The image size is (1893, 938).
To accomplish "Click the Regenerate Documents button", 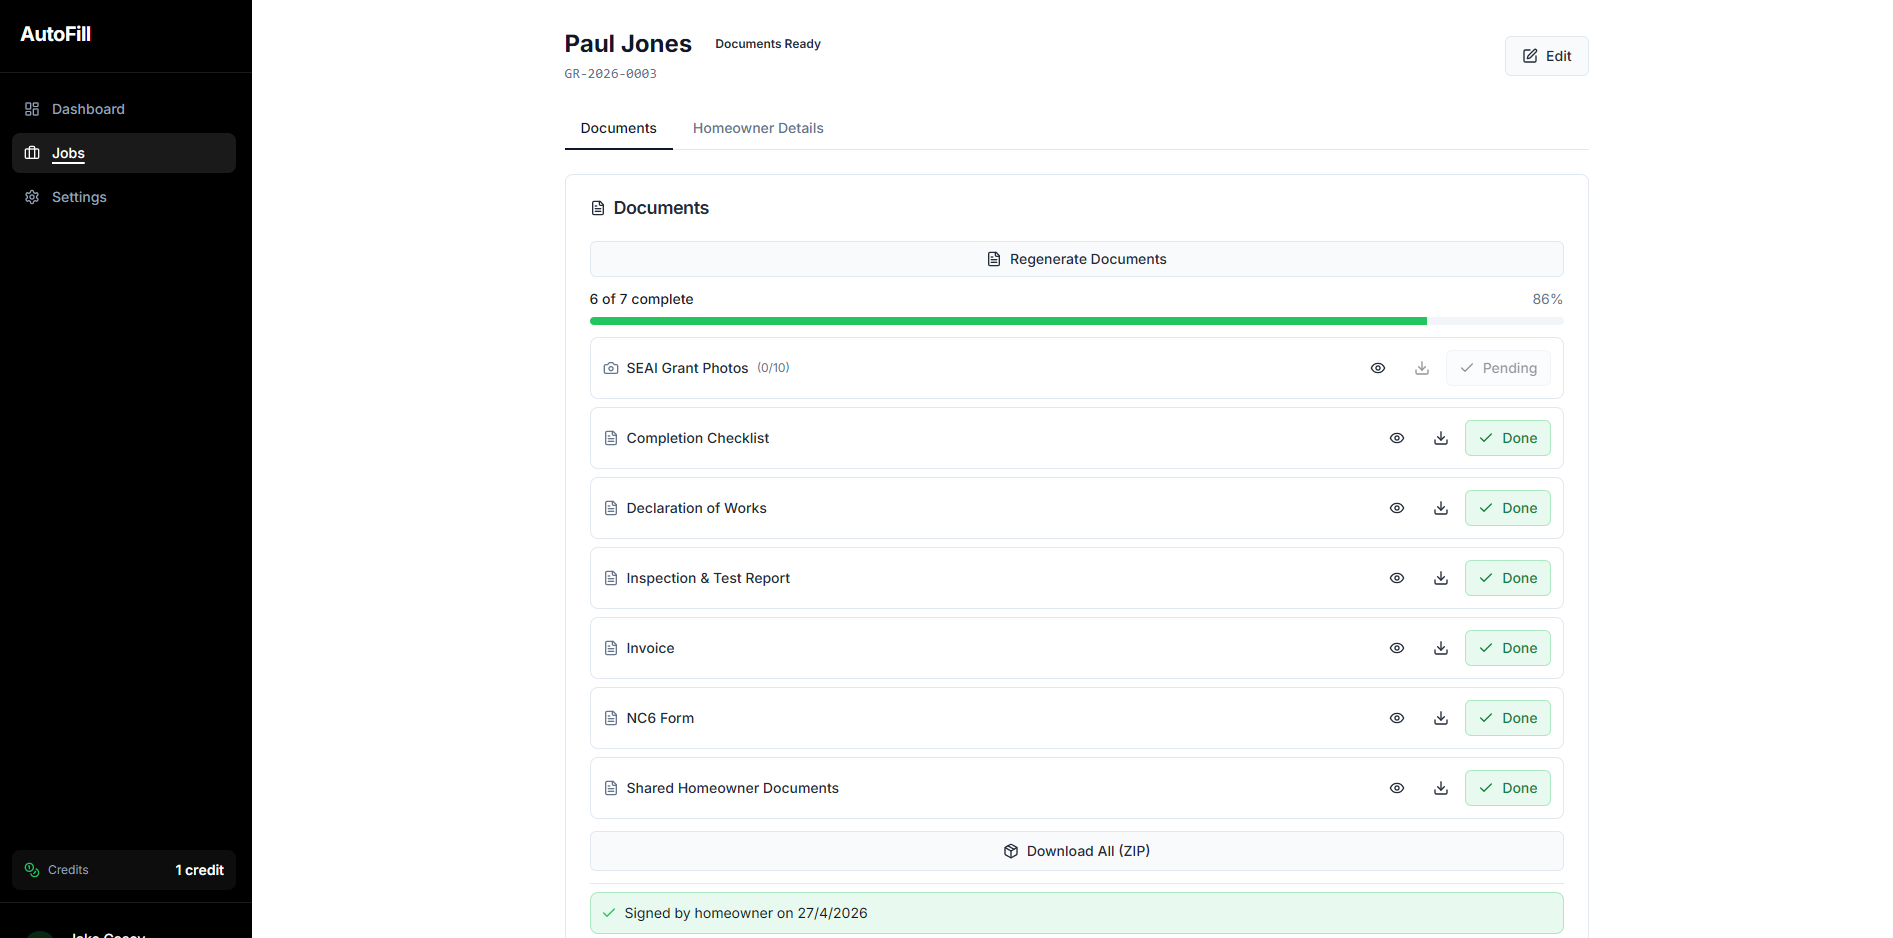I will click(1076, 259).
